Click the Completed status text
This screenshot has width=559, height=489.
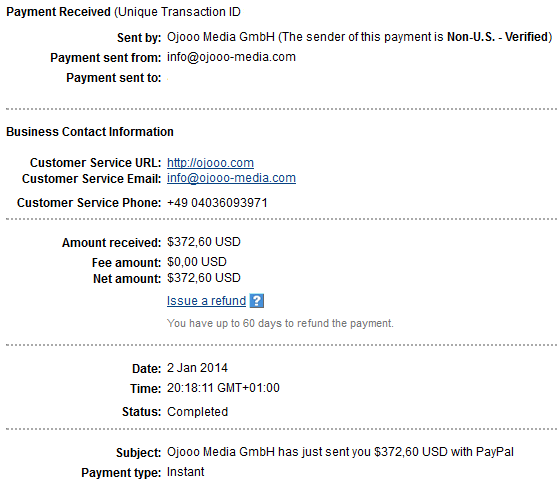click(x=198, y=412)
